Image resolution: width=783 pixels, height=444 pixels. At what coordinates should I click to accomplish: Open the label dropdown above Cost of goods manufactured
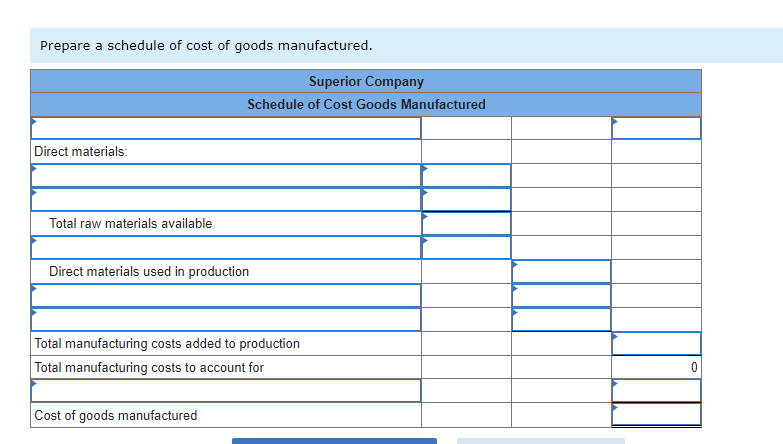(226, 391)
